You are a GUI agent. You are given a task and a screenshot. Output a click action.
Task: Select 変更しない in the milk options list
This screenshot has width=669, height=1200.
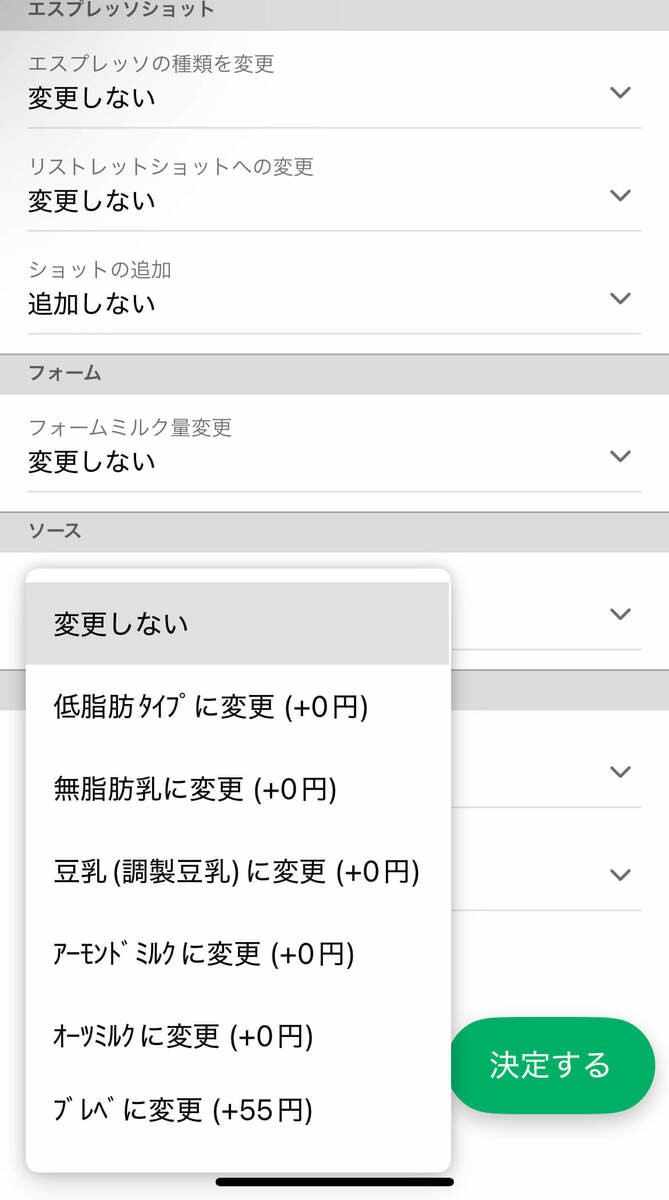(237, 624)
